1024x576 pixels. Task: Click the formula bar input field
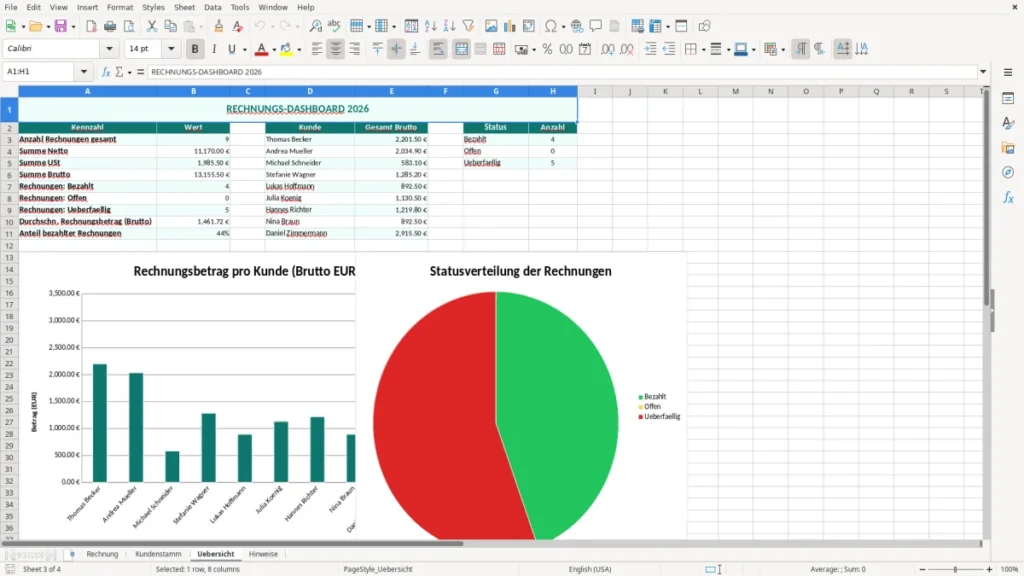[562, 72]
